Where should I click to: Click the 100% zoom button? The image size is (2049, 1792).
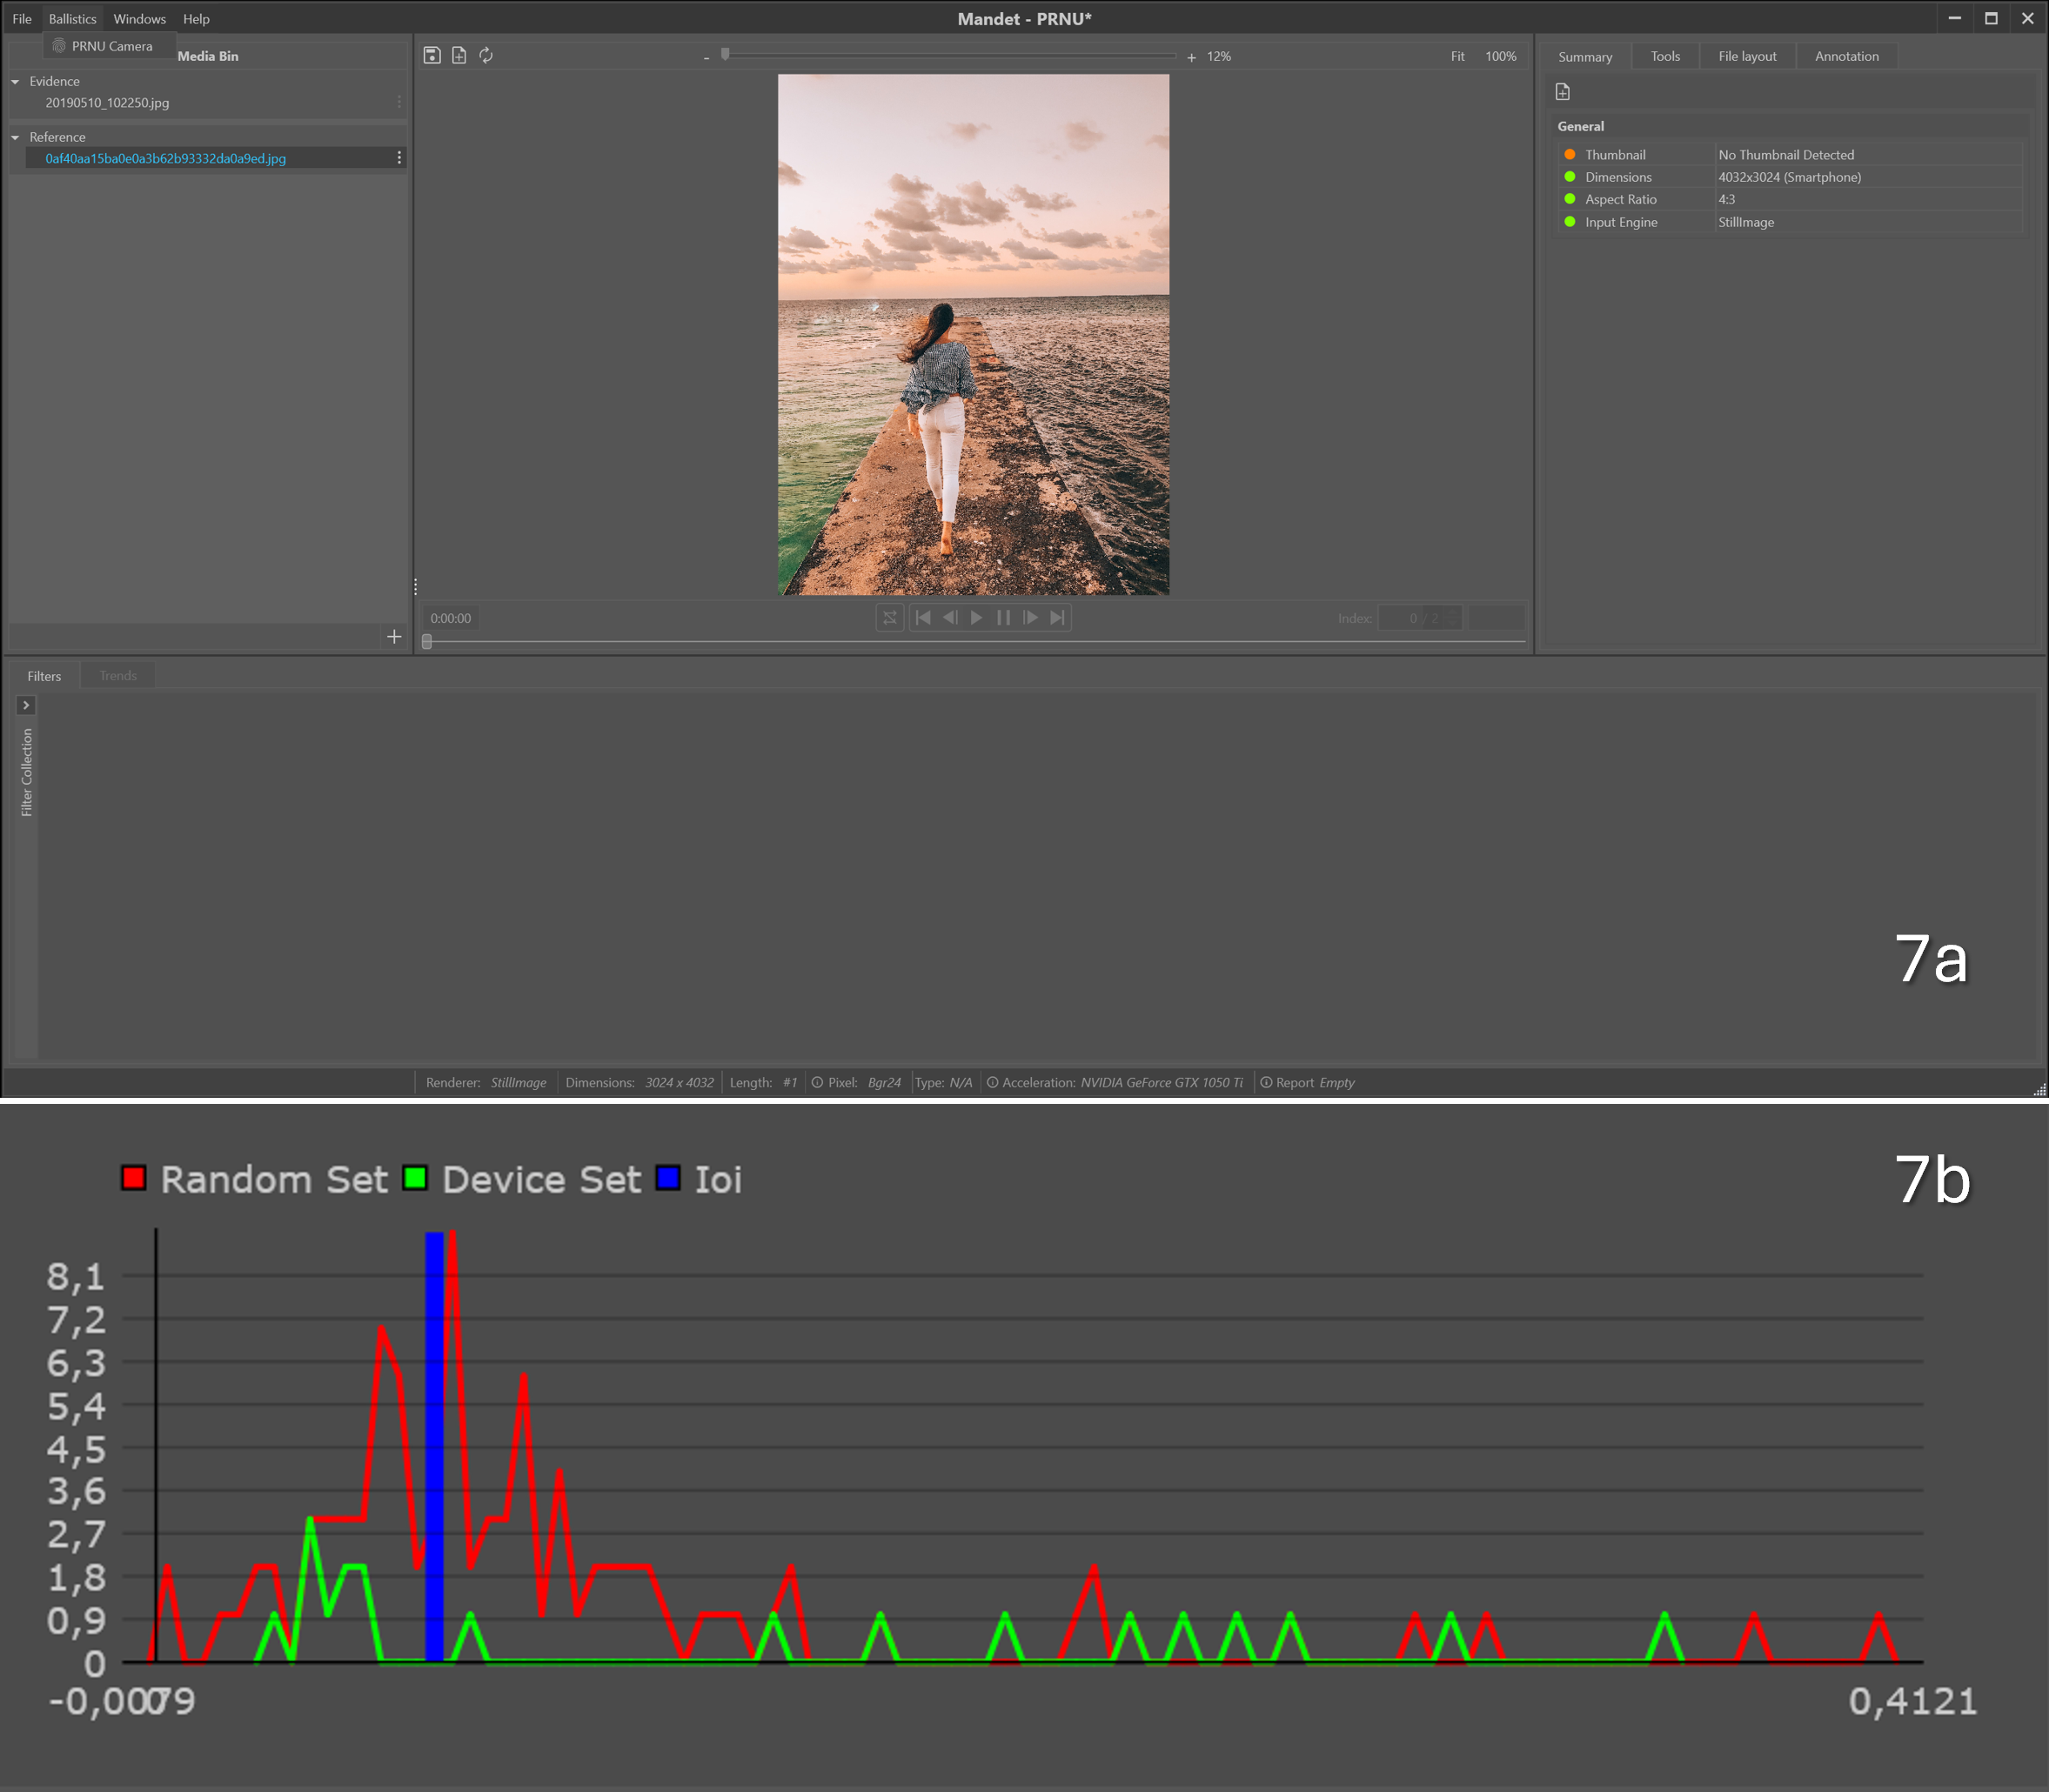1500,57
